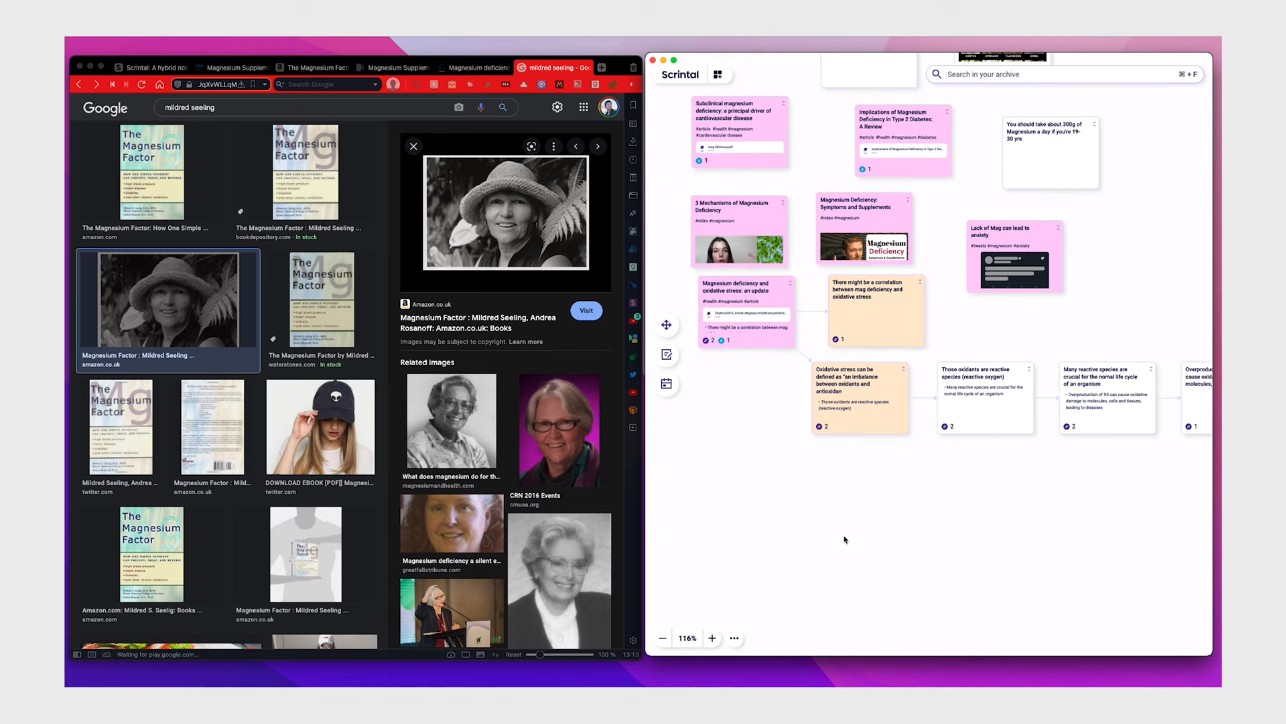Viewport: 1286px width, 724px height.
Task: Click the Learn more copyright link
Action: pyautogui.click(x=526, y=342)
